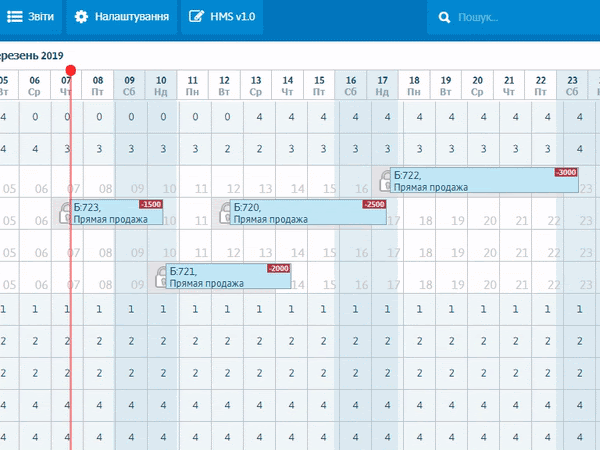
Task: Select the 23 Сб weekend column header
Action: point(572,84)
